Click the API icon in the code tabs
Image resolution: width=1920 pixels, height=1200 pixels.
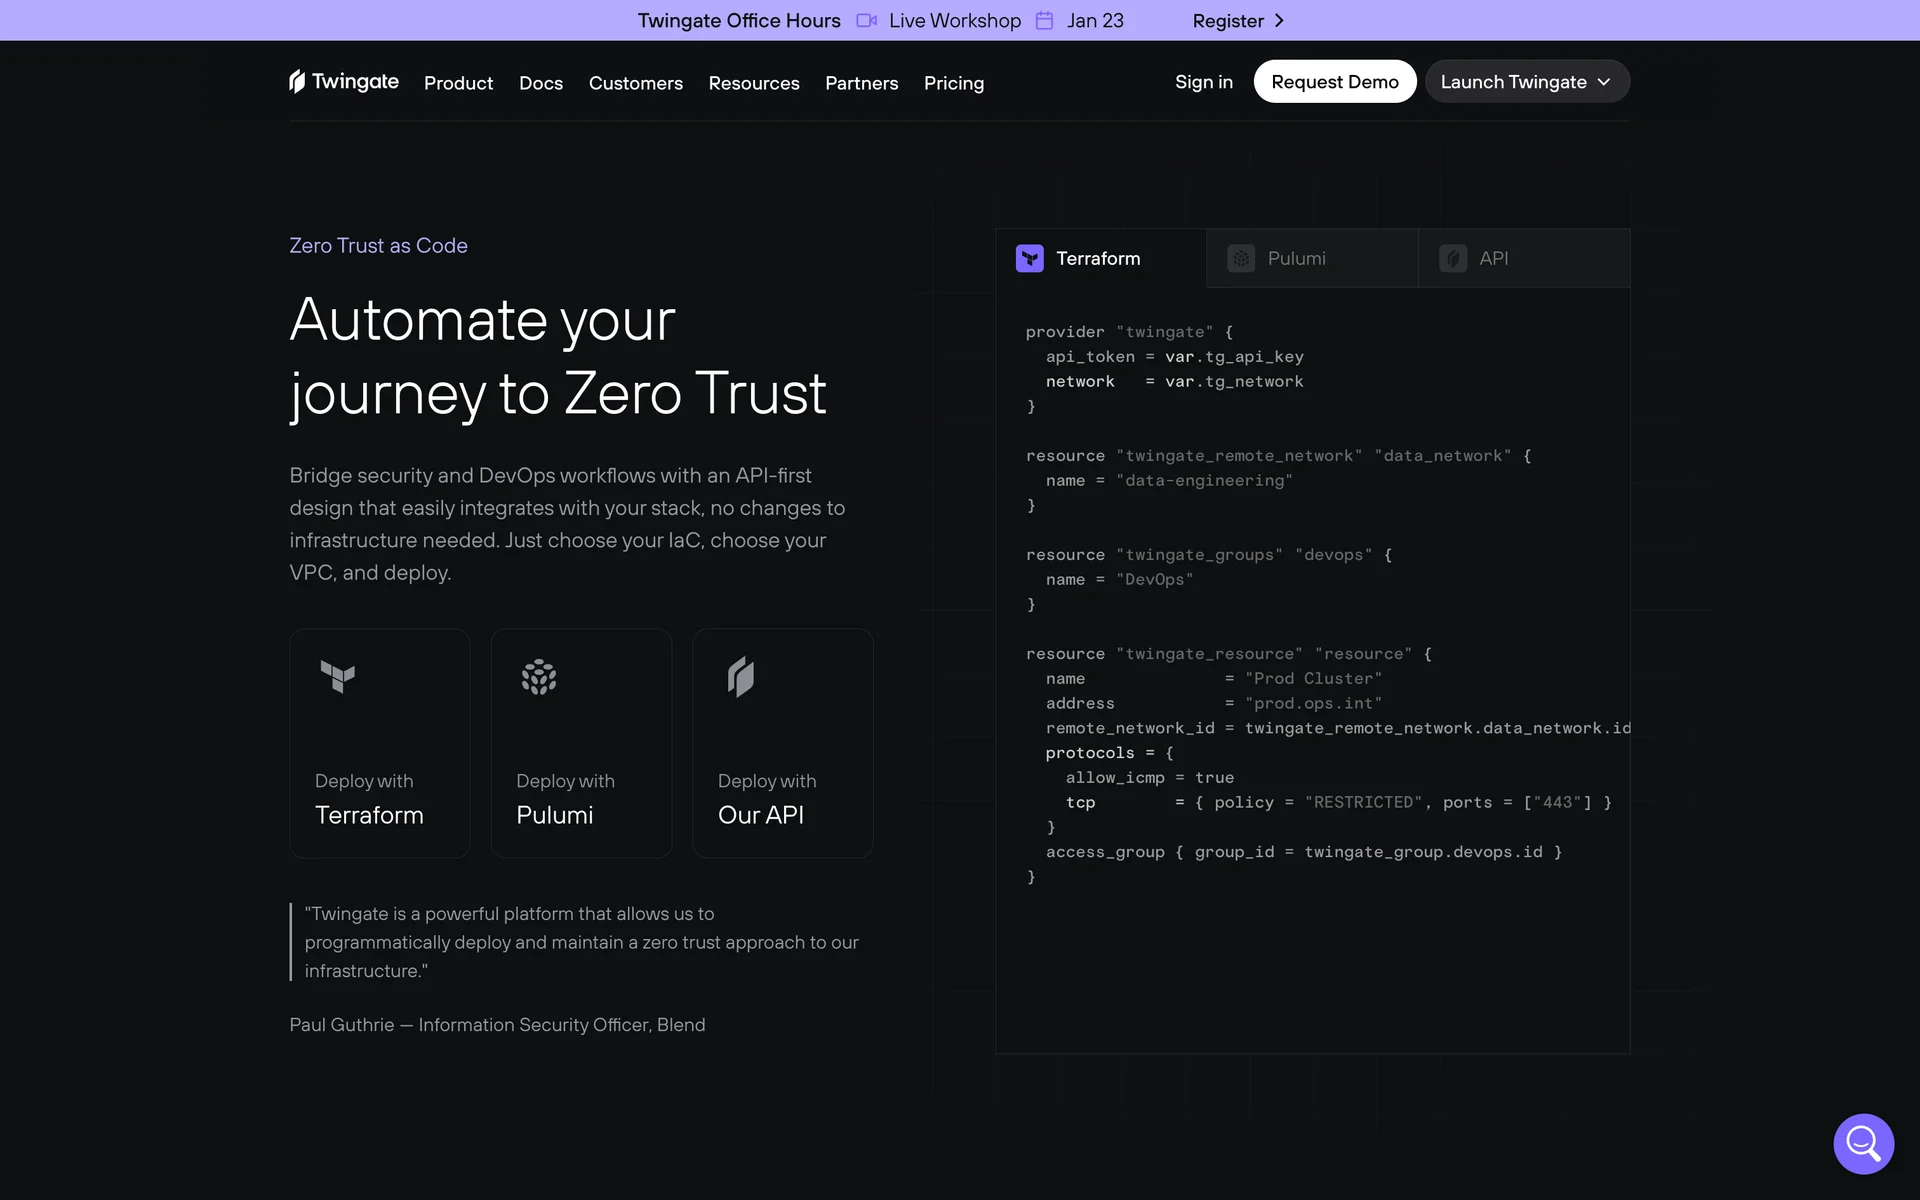[x=1452, y=258]
